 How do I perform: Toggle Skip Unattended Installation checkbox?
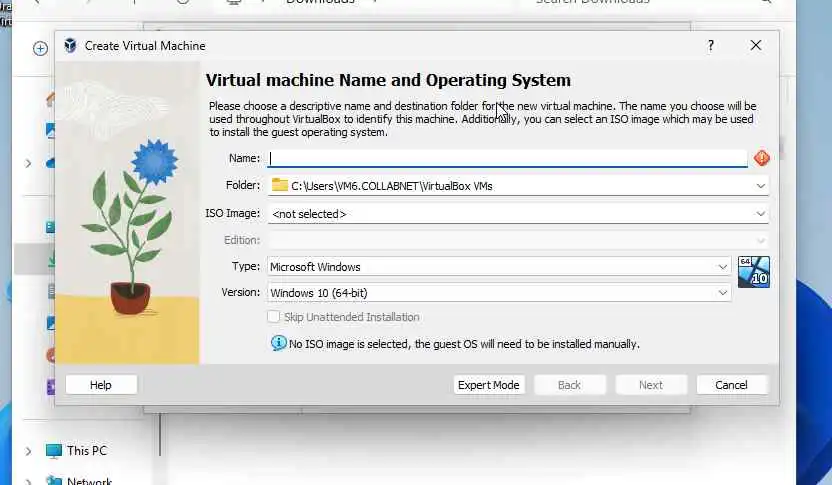click(x=273, y=317)
